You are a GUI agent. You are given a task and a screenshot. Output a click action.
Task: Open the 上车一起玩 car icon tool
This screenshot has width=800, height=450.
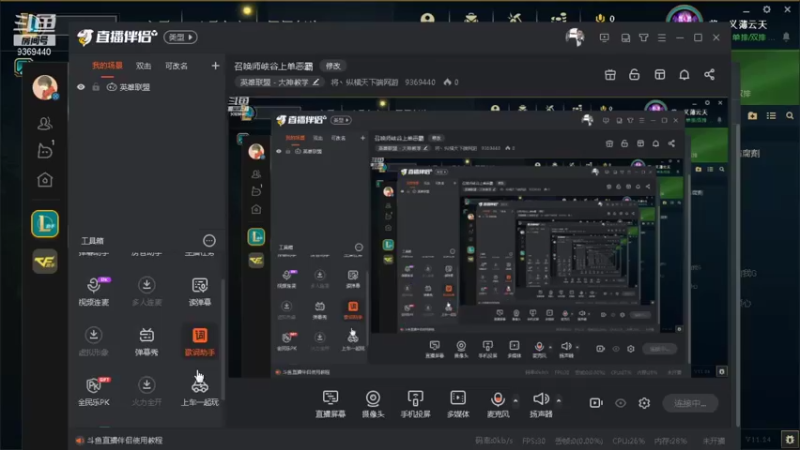tap(199, 391)
